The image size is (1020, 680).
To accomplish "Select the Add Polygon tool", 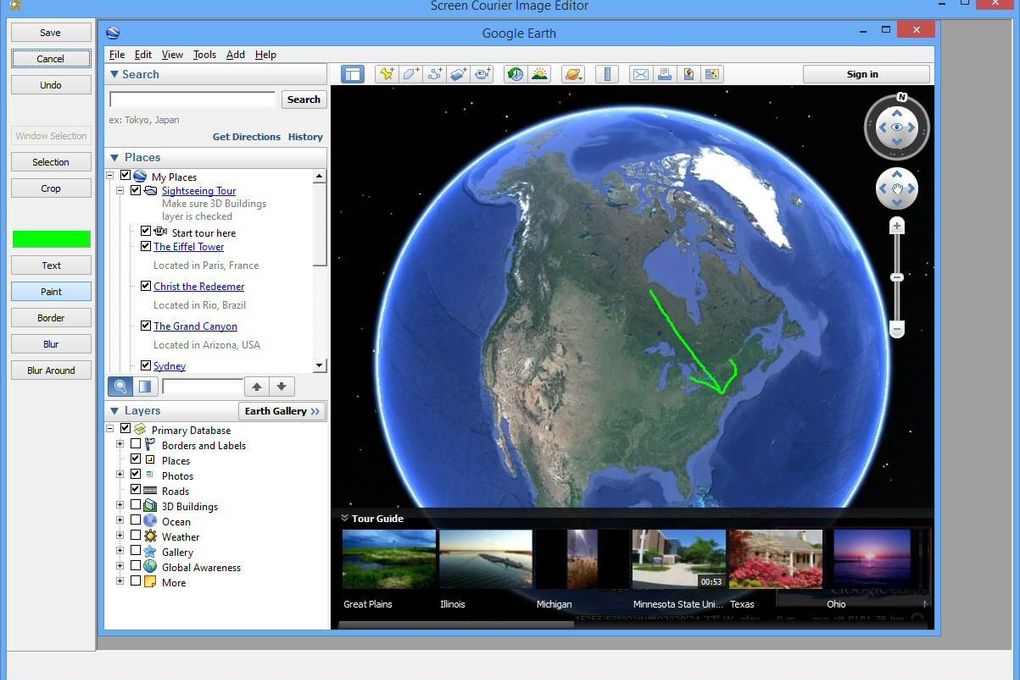I will pos(410,74).
